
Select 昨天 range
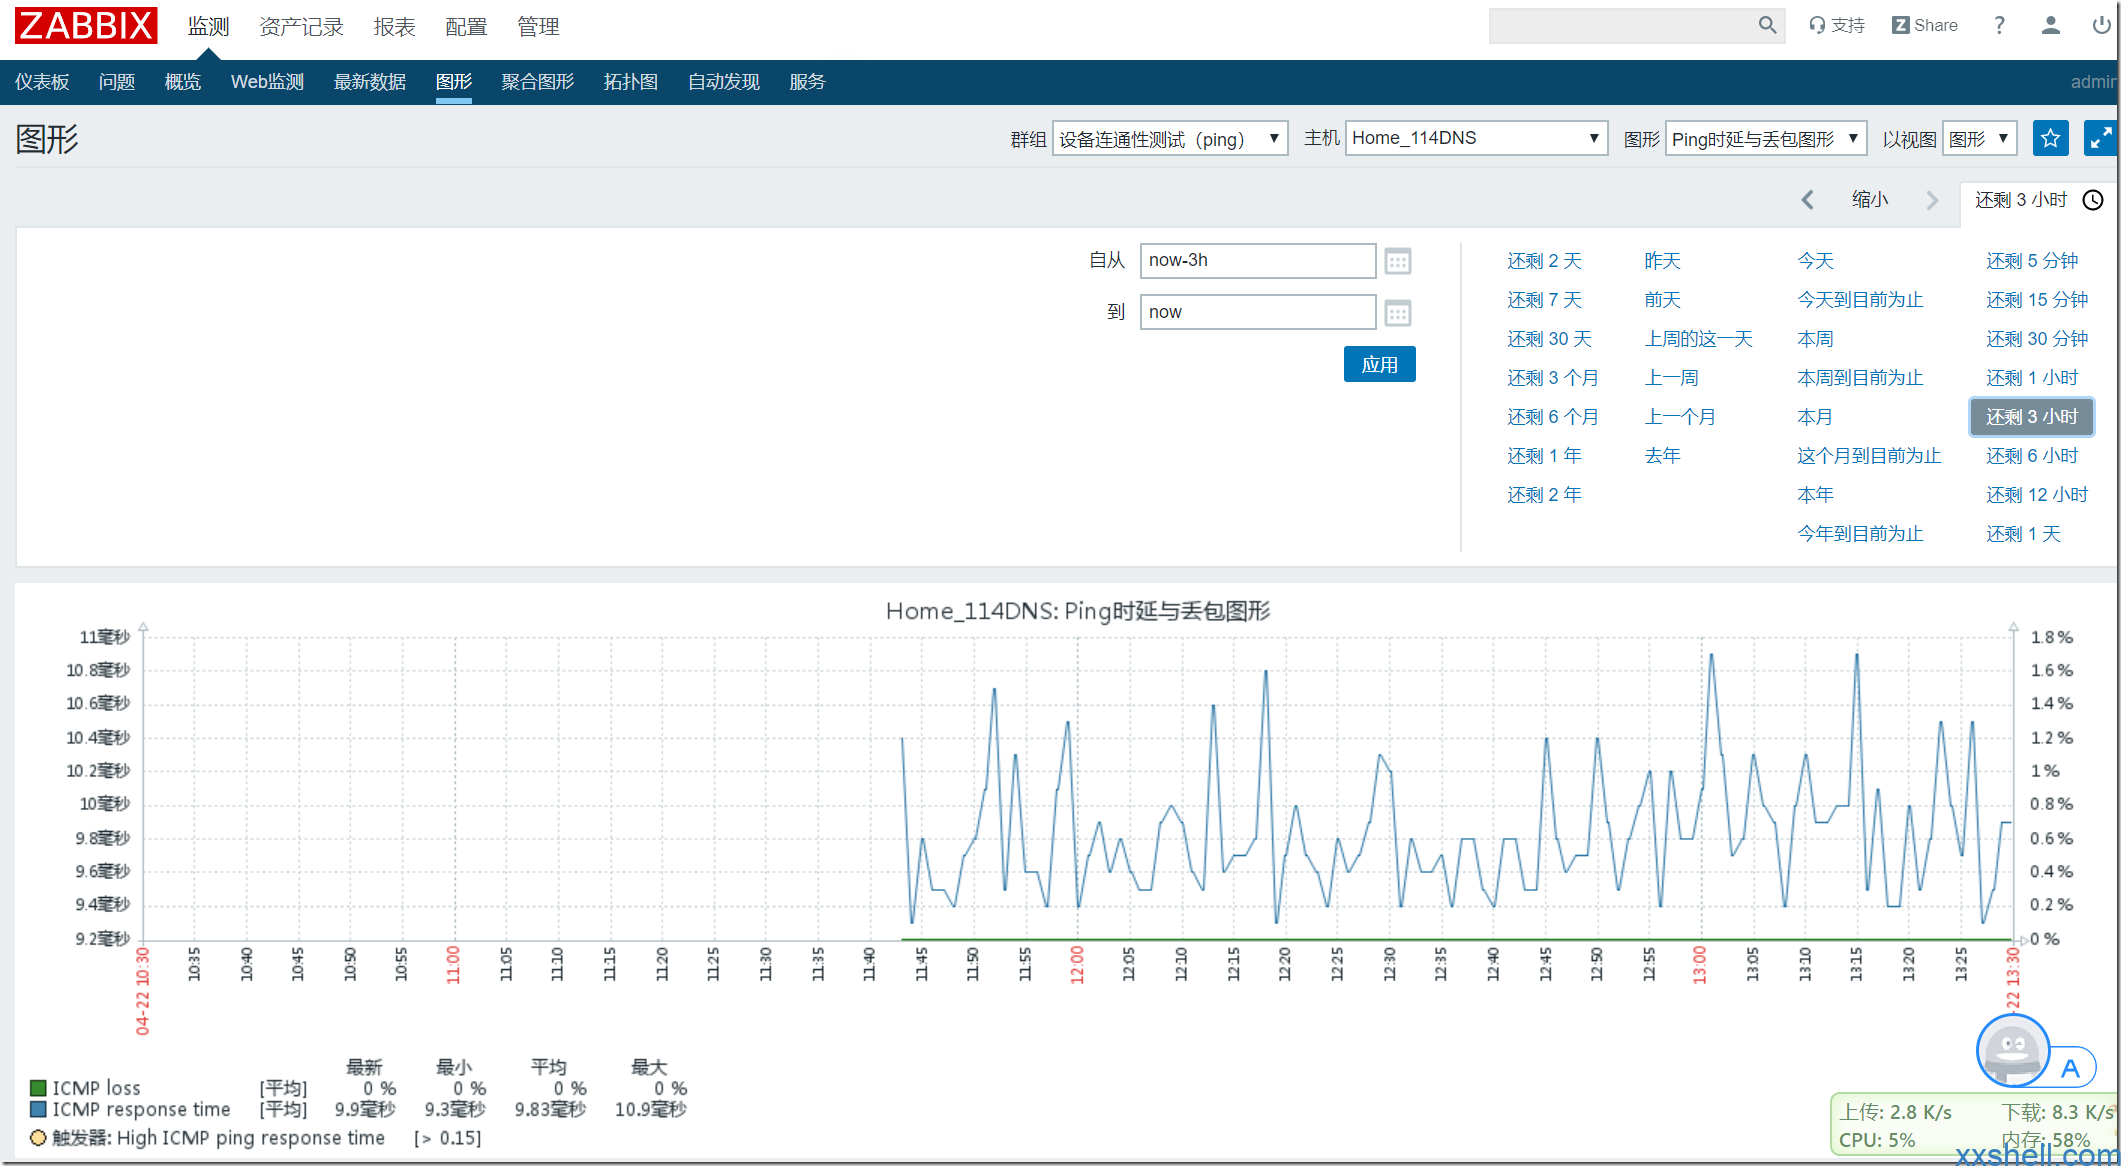pos(1663,261)
